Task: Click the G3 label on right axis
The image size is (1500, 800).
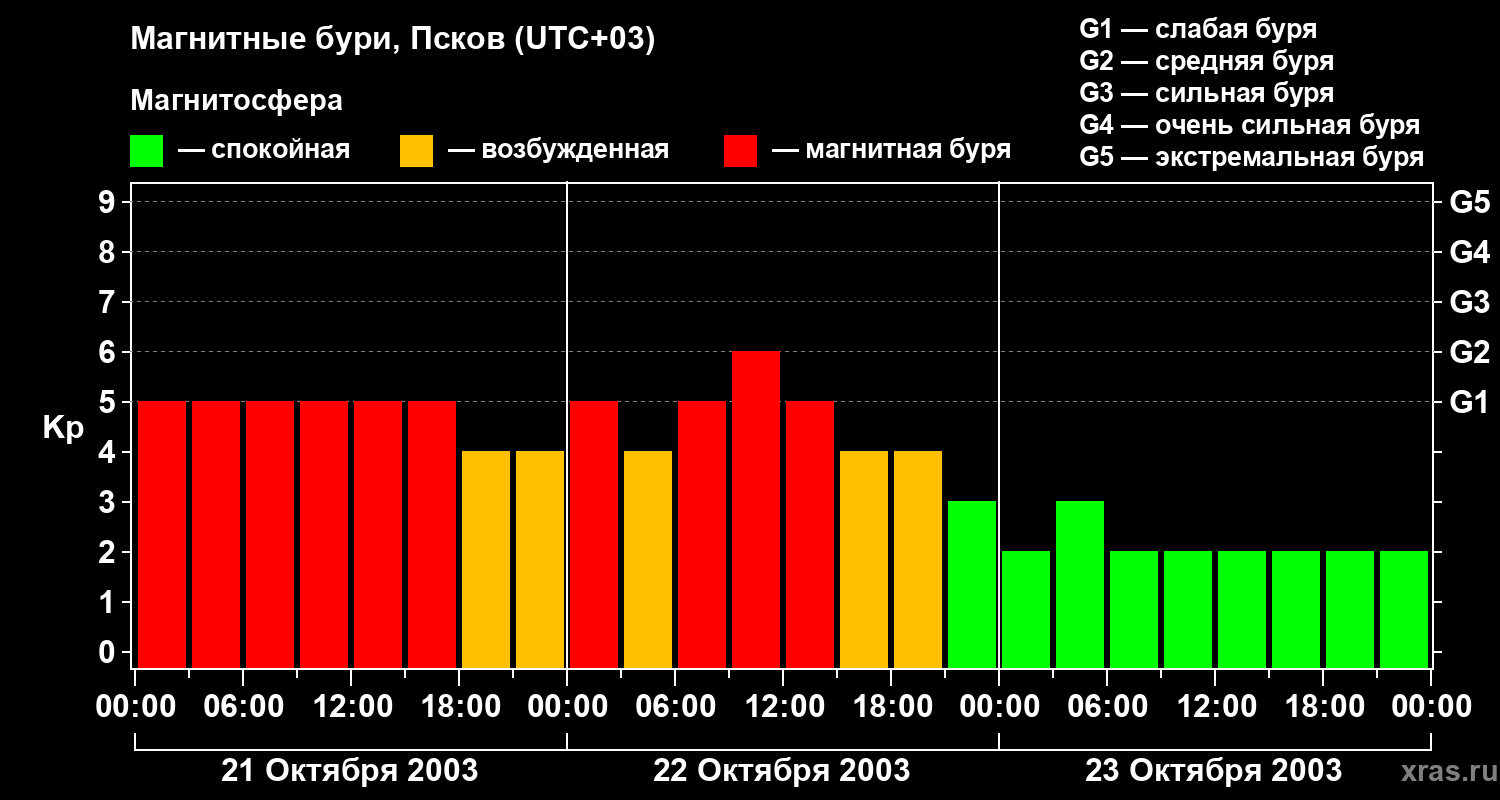Action: tap(1469, 303)
